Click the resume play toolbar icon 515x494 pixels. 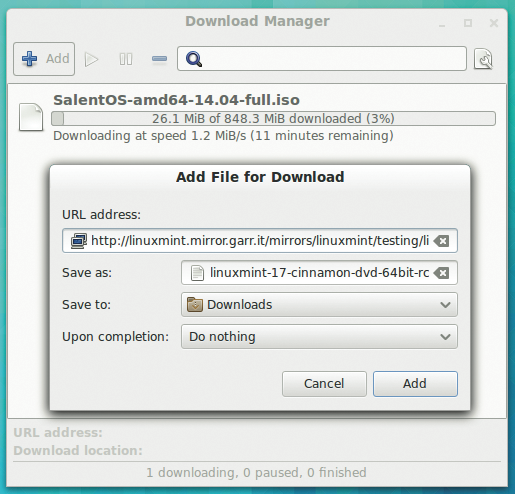(91, 59)
